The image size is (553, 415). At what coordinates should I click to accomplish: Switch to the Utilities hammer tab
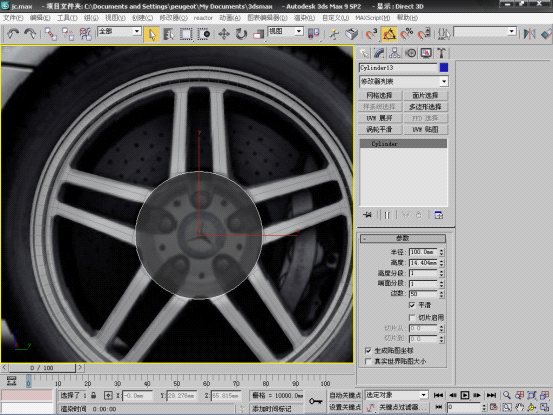441,53
